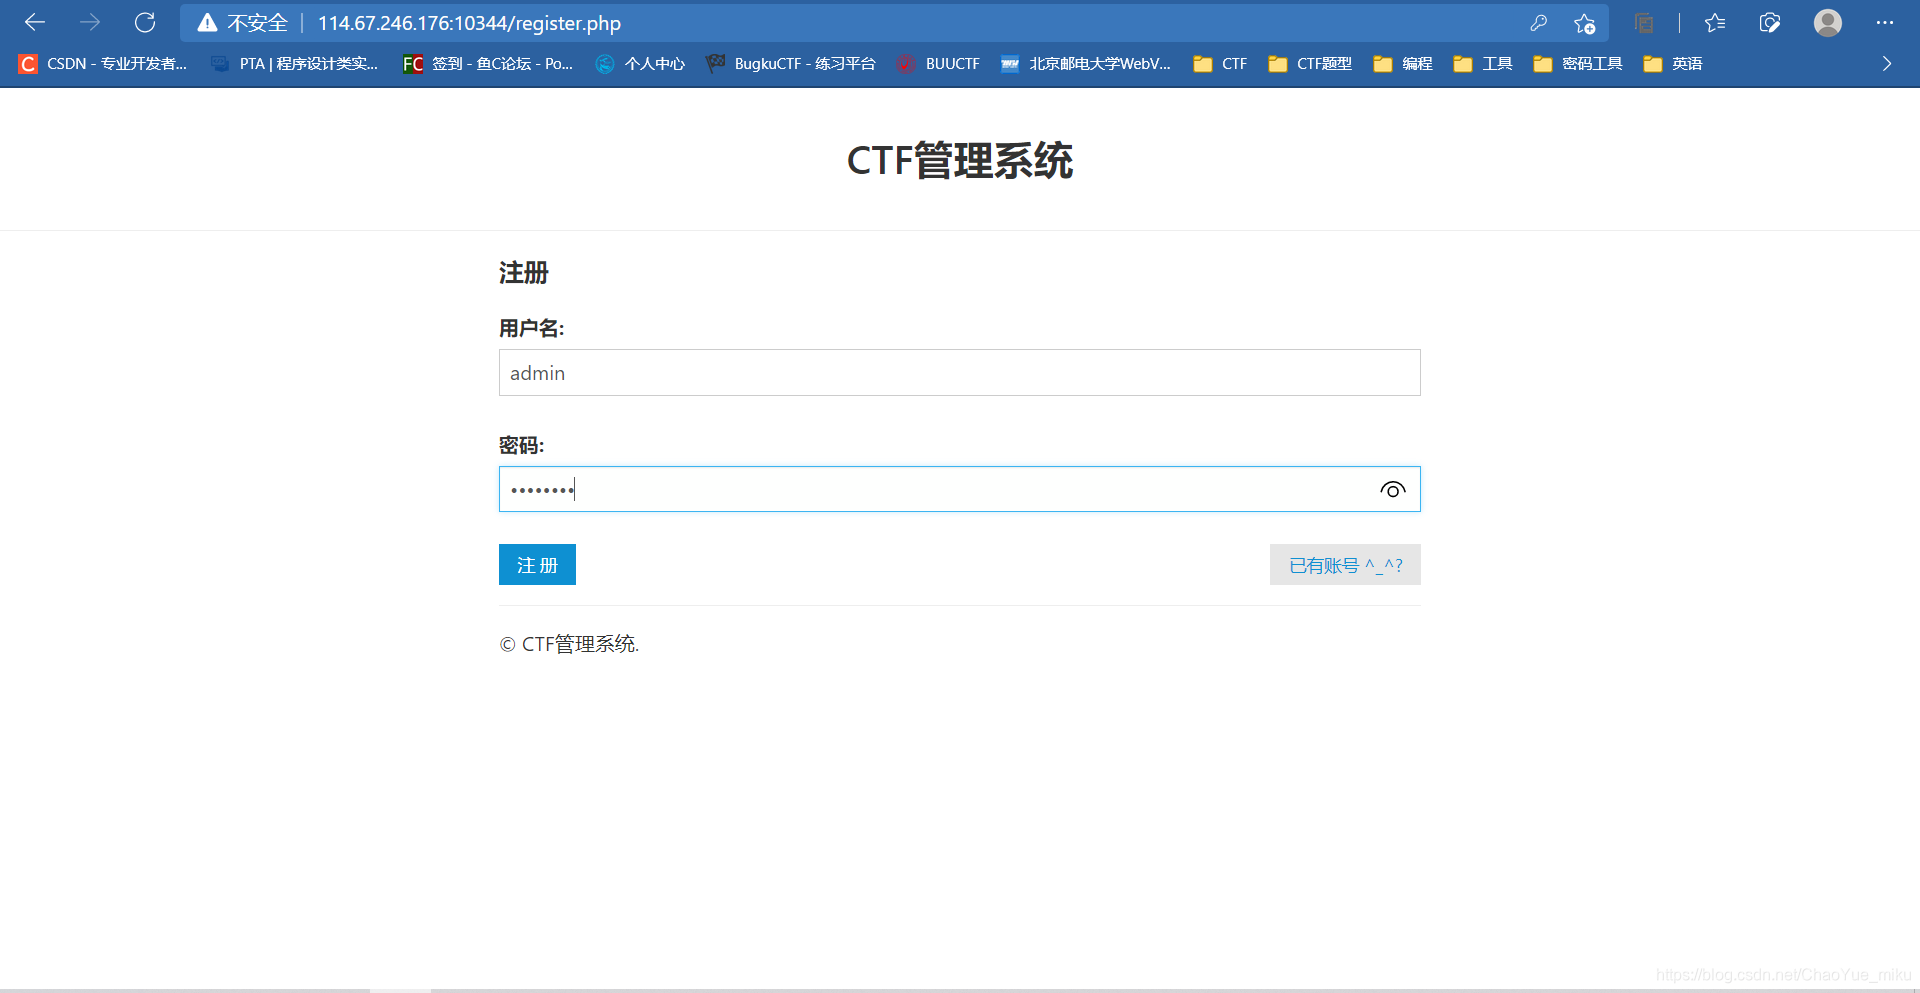Follow the 已有账号 ^_^? link
The image size is (1920, 993).
1344,564
